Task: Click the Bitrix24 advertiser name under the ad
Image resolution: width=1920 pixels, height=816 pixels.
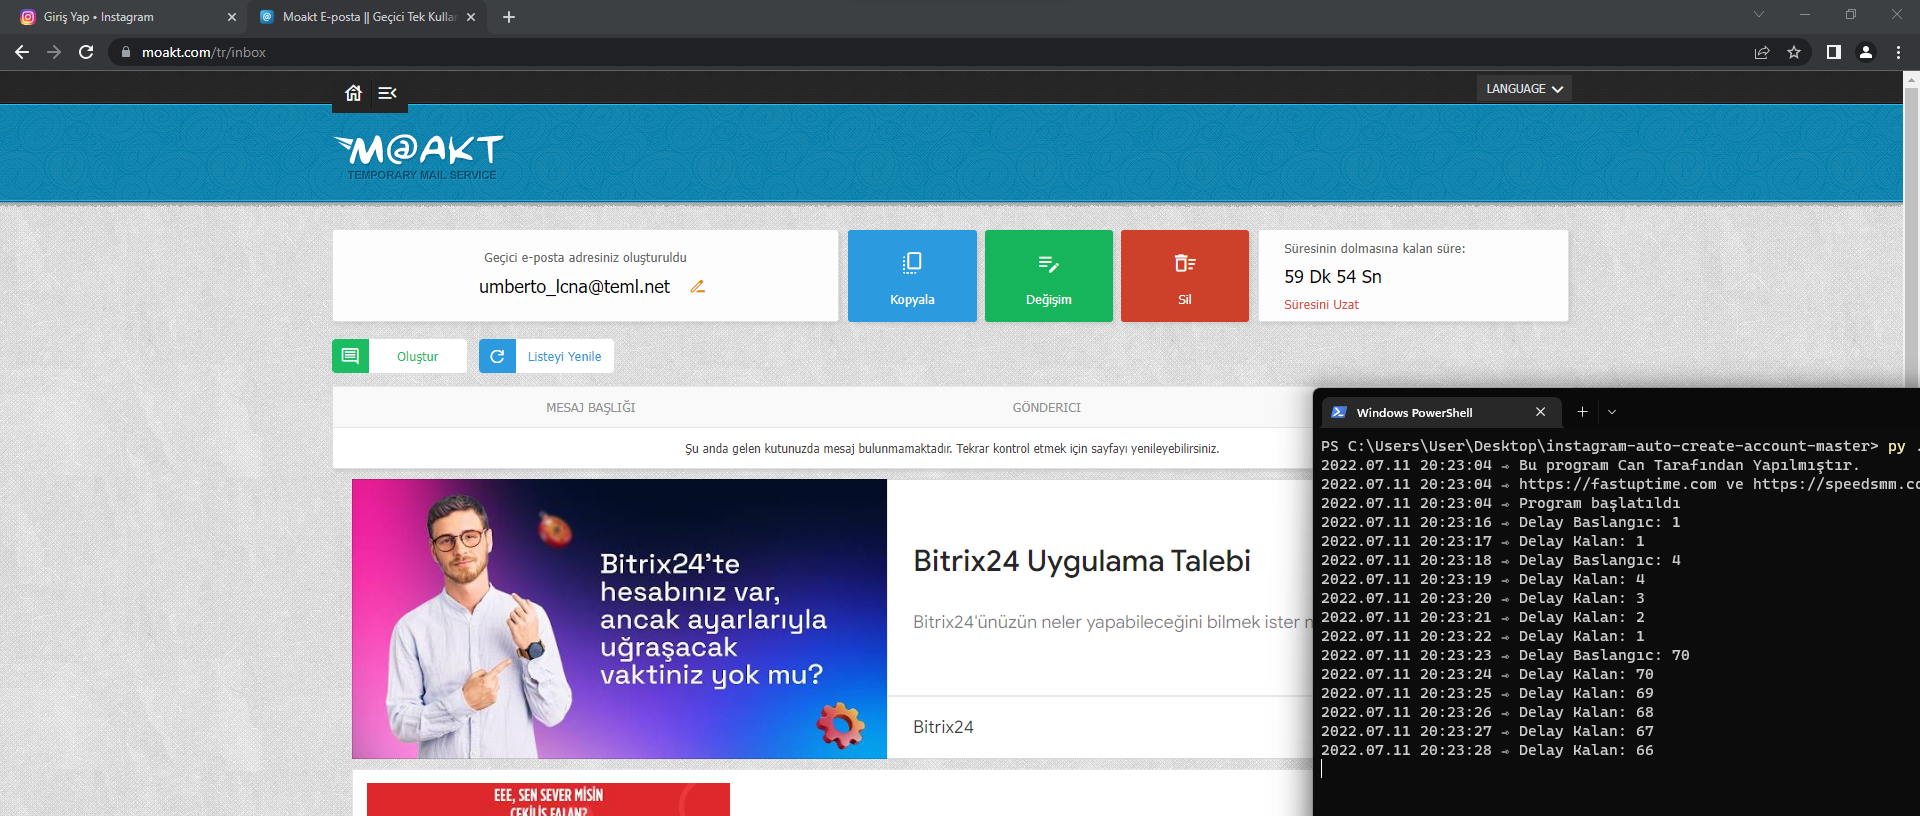Action: tap(943, 727)
